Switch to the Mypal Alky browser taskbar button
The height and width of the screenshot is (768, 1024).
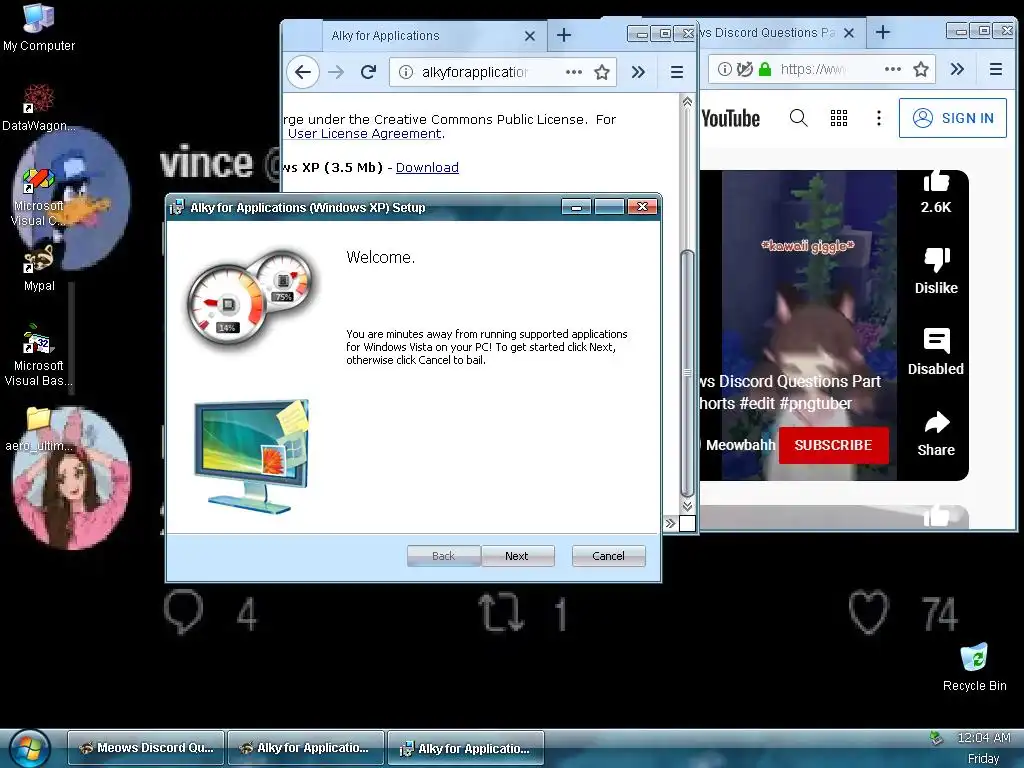pyautogui.click(x=306, y=748)
